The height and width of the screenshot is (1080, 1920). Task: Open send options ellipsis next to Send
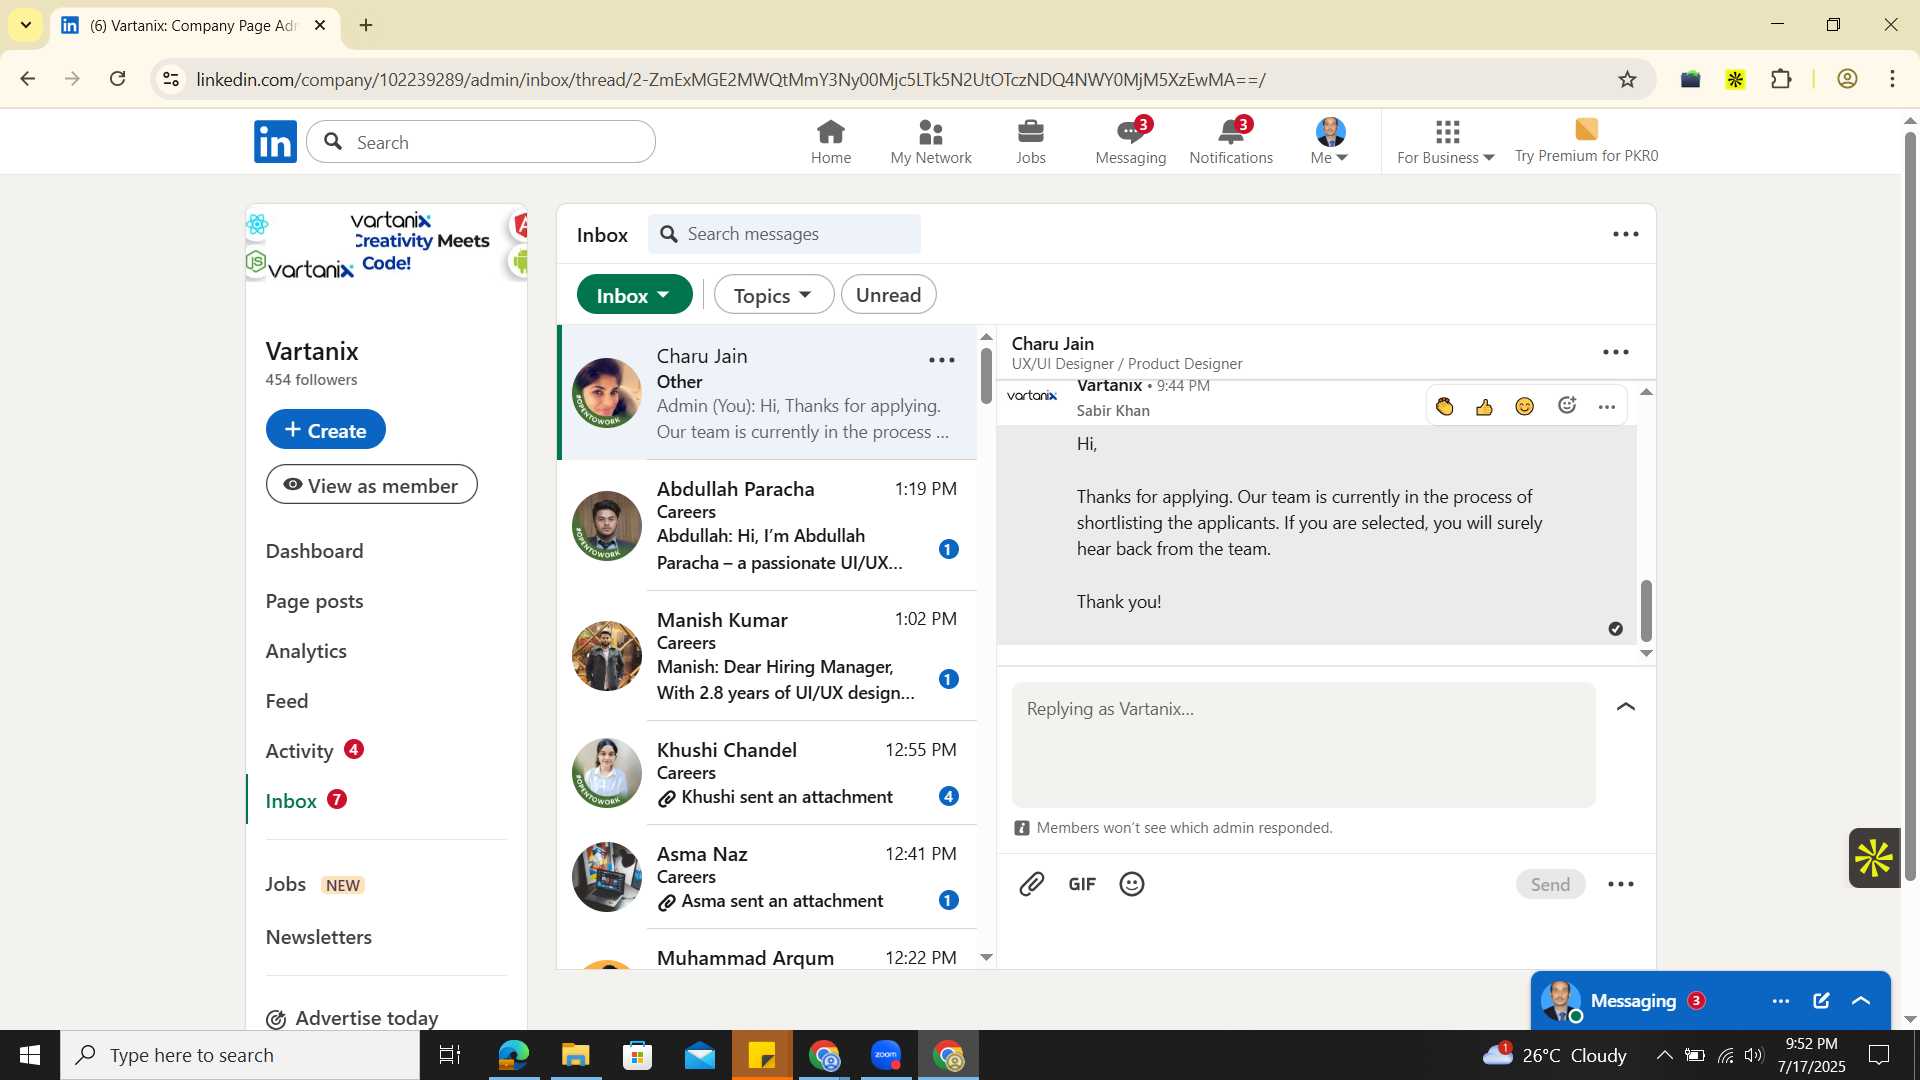point(1621,884)
